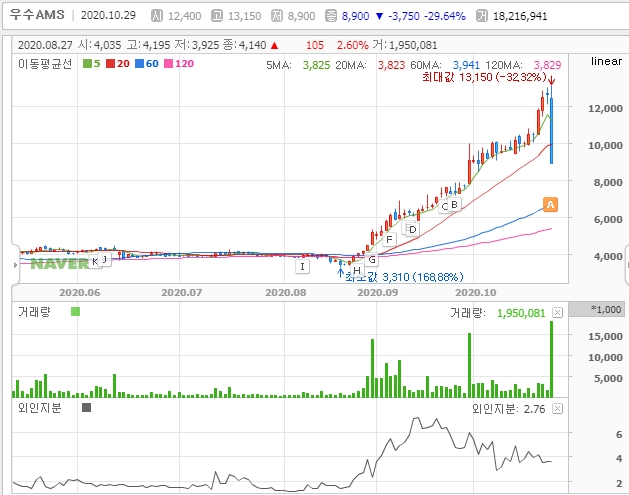Screen dimensions: 629x495
Task: Click the 15,000 volume axis label
Action: point(605,336)
